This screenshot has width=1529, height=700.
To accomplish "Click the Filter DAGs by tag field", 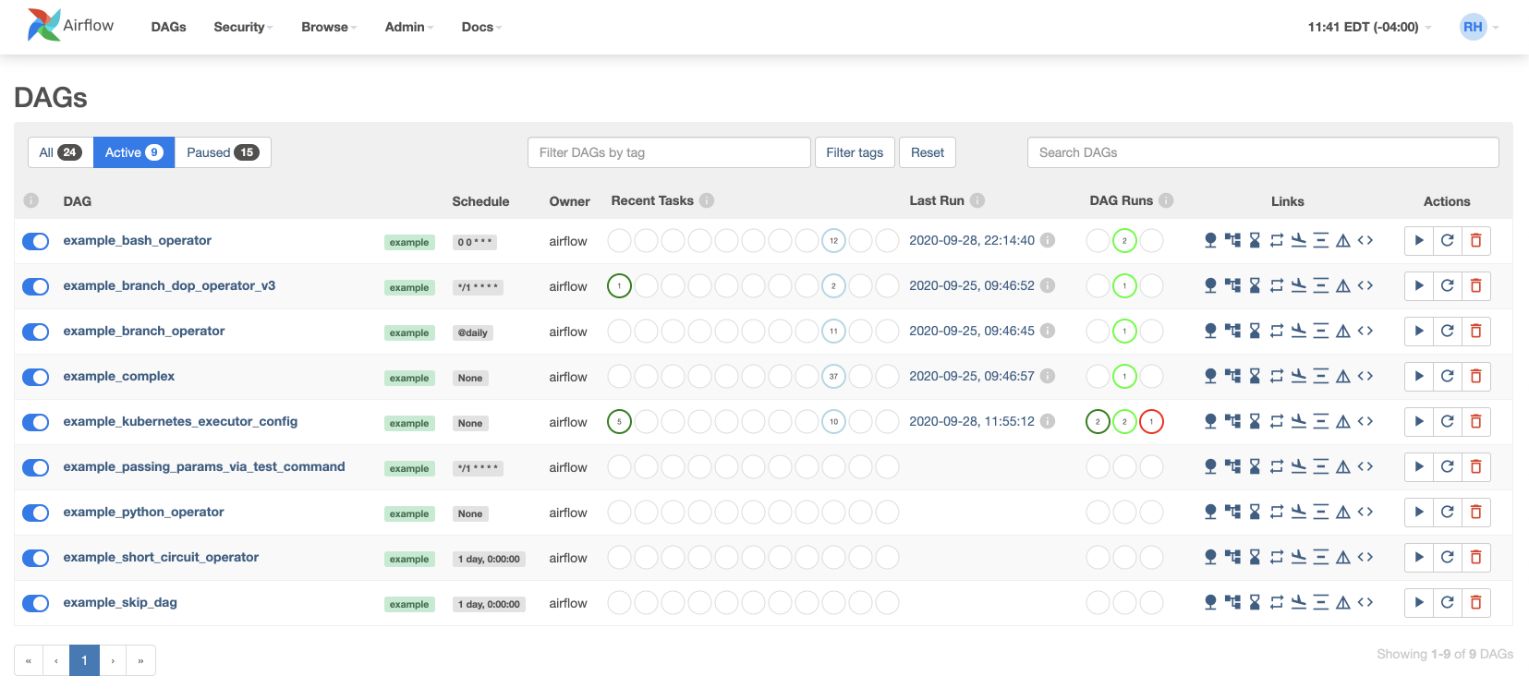I will tap(669, 152).
